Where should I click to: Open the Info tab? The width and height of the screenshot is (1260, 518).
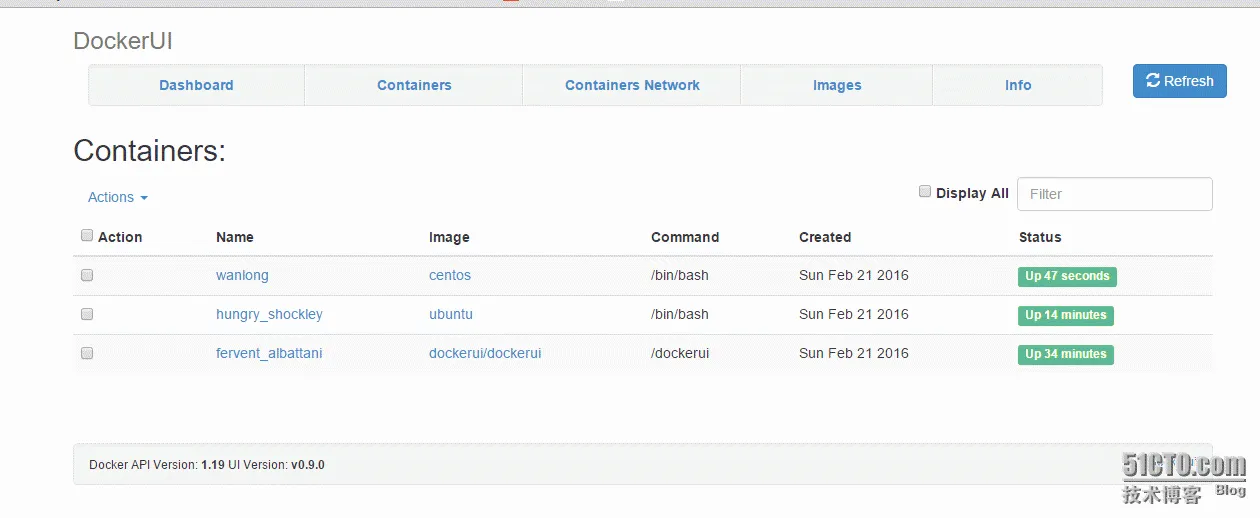pos(1018,86)
